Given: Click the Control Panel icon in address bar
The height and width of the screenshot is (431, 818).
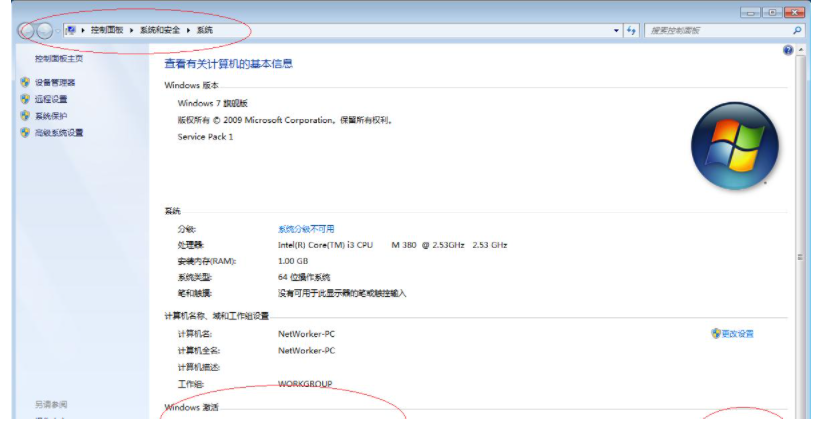Looking at the screenshot, I should click(71, 31).
